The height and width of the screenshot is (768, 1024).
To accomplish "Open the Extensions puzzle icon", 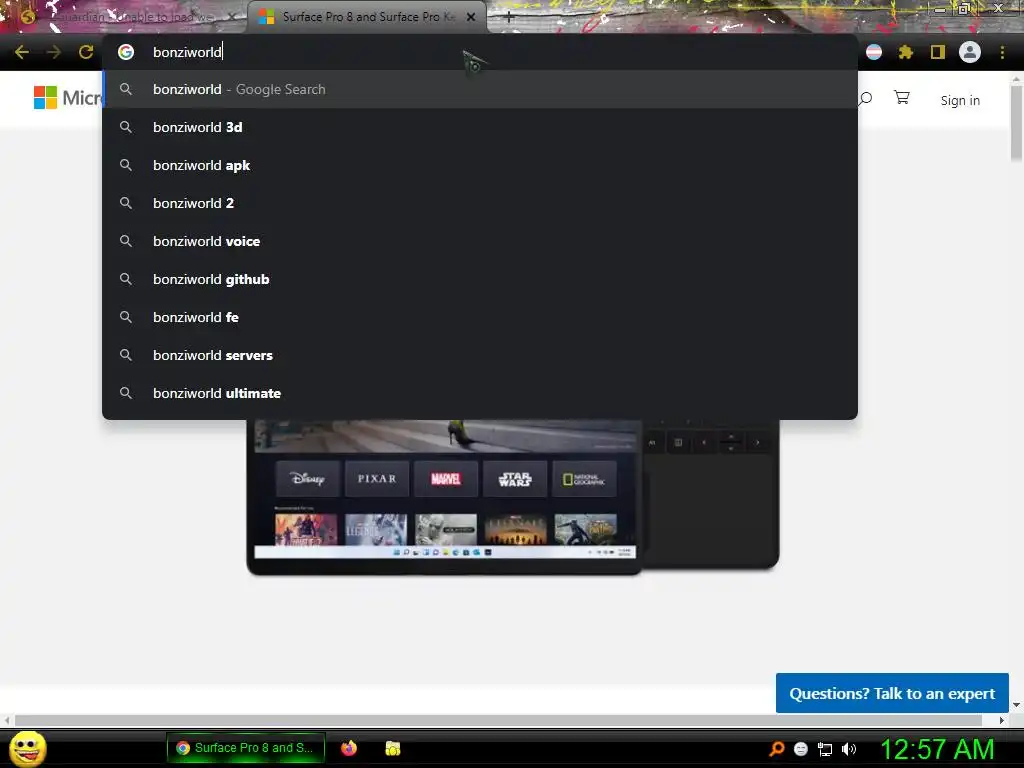I will coord(906,52).
